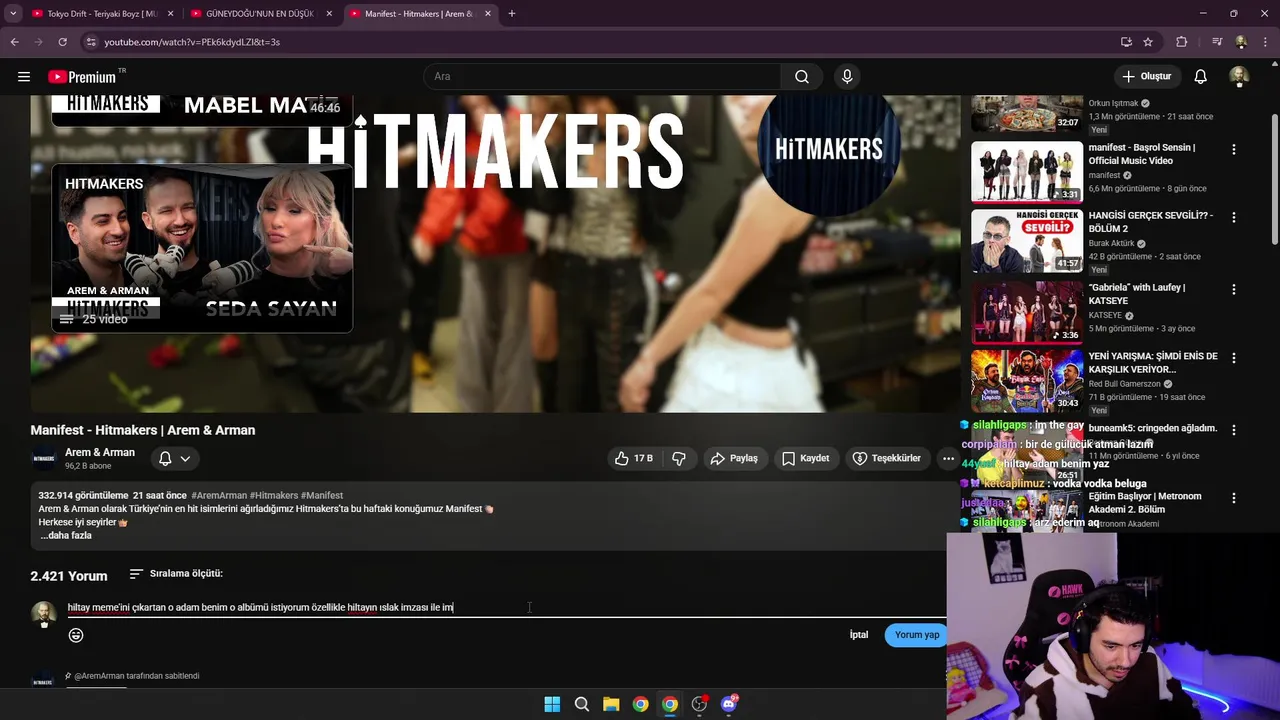
Task: Toggle subscription notification bell dropdown
Action: (x=174, y=458)
